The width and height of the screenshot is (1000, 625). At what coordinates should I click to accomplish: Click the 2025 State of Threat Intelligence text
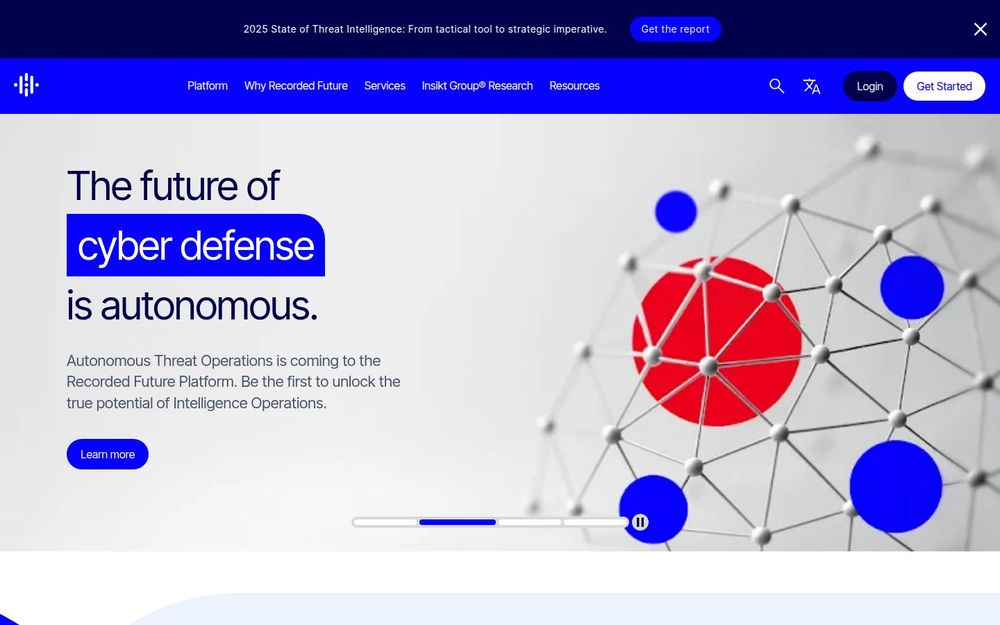point(425,29)
